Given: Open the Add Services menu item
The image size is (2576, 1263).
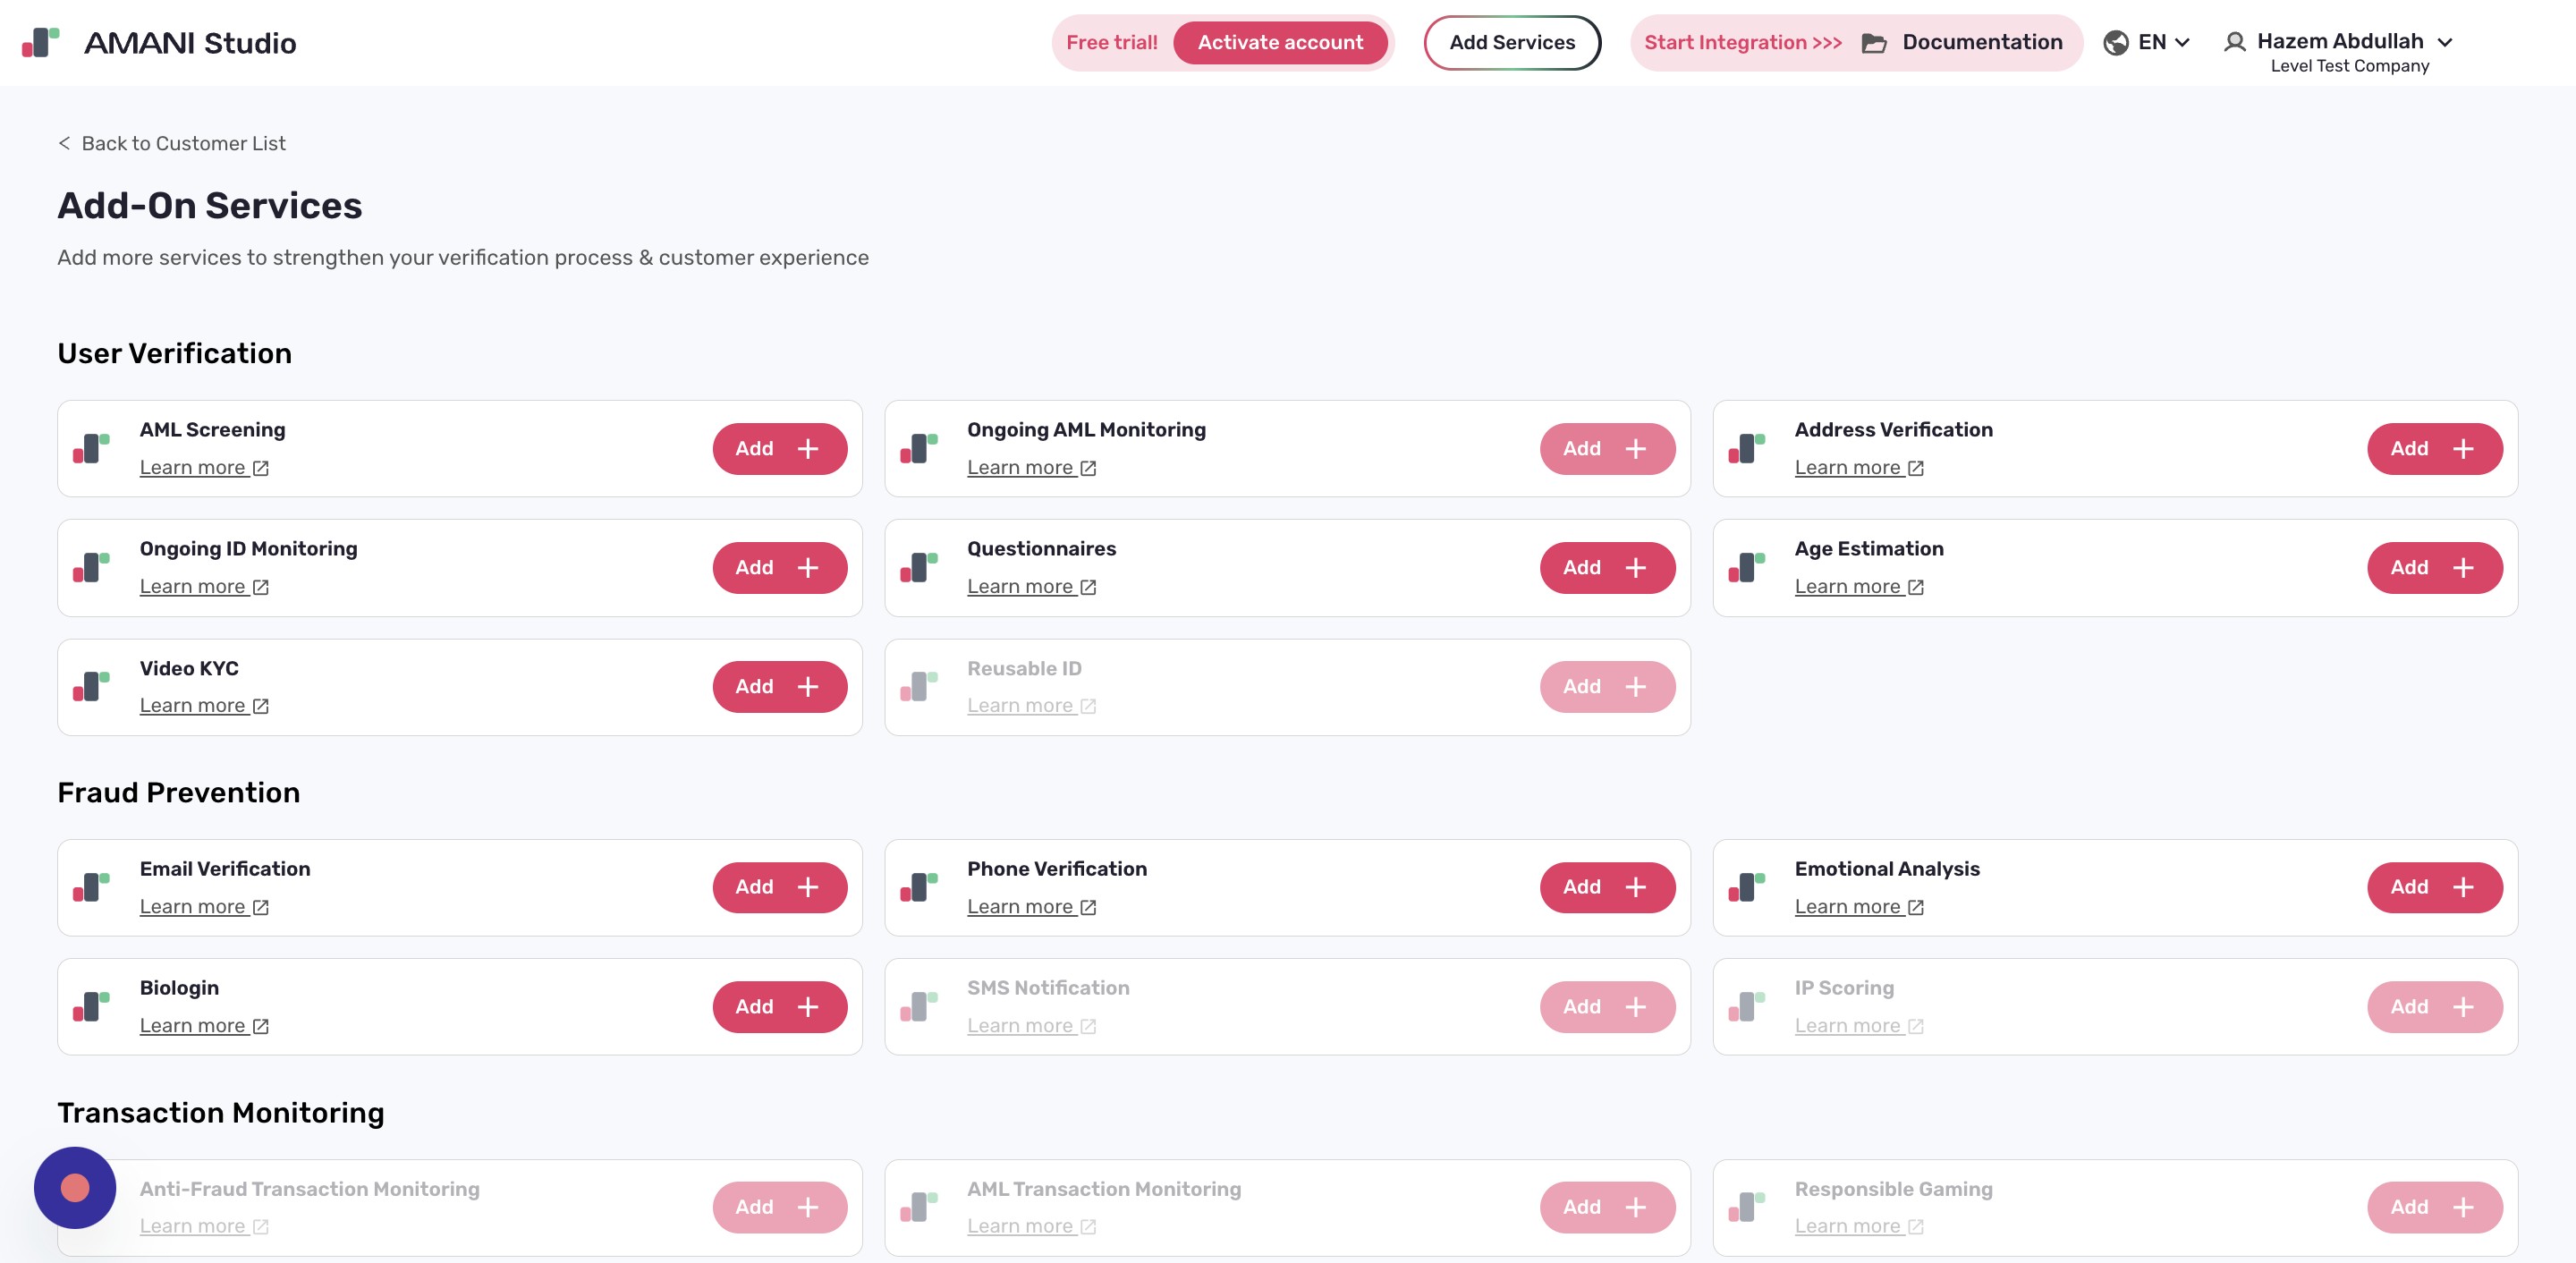Looking at the screenshot, I should click(1511, 42).
